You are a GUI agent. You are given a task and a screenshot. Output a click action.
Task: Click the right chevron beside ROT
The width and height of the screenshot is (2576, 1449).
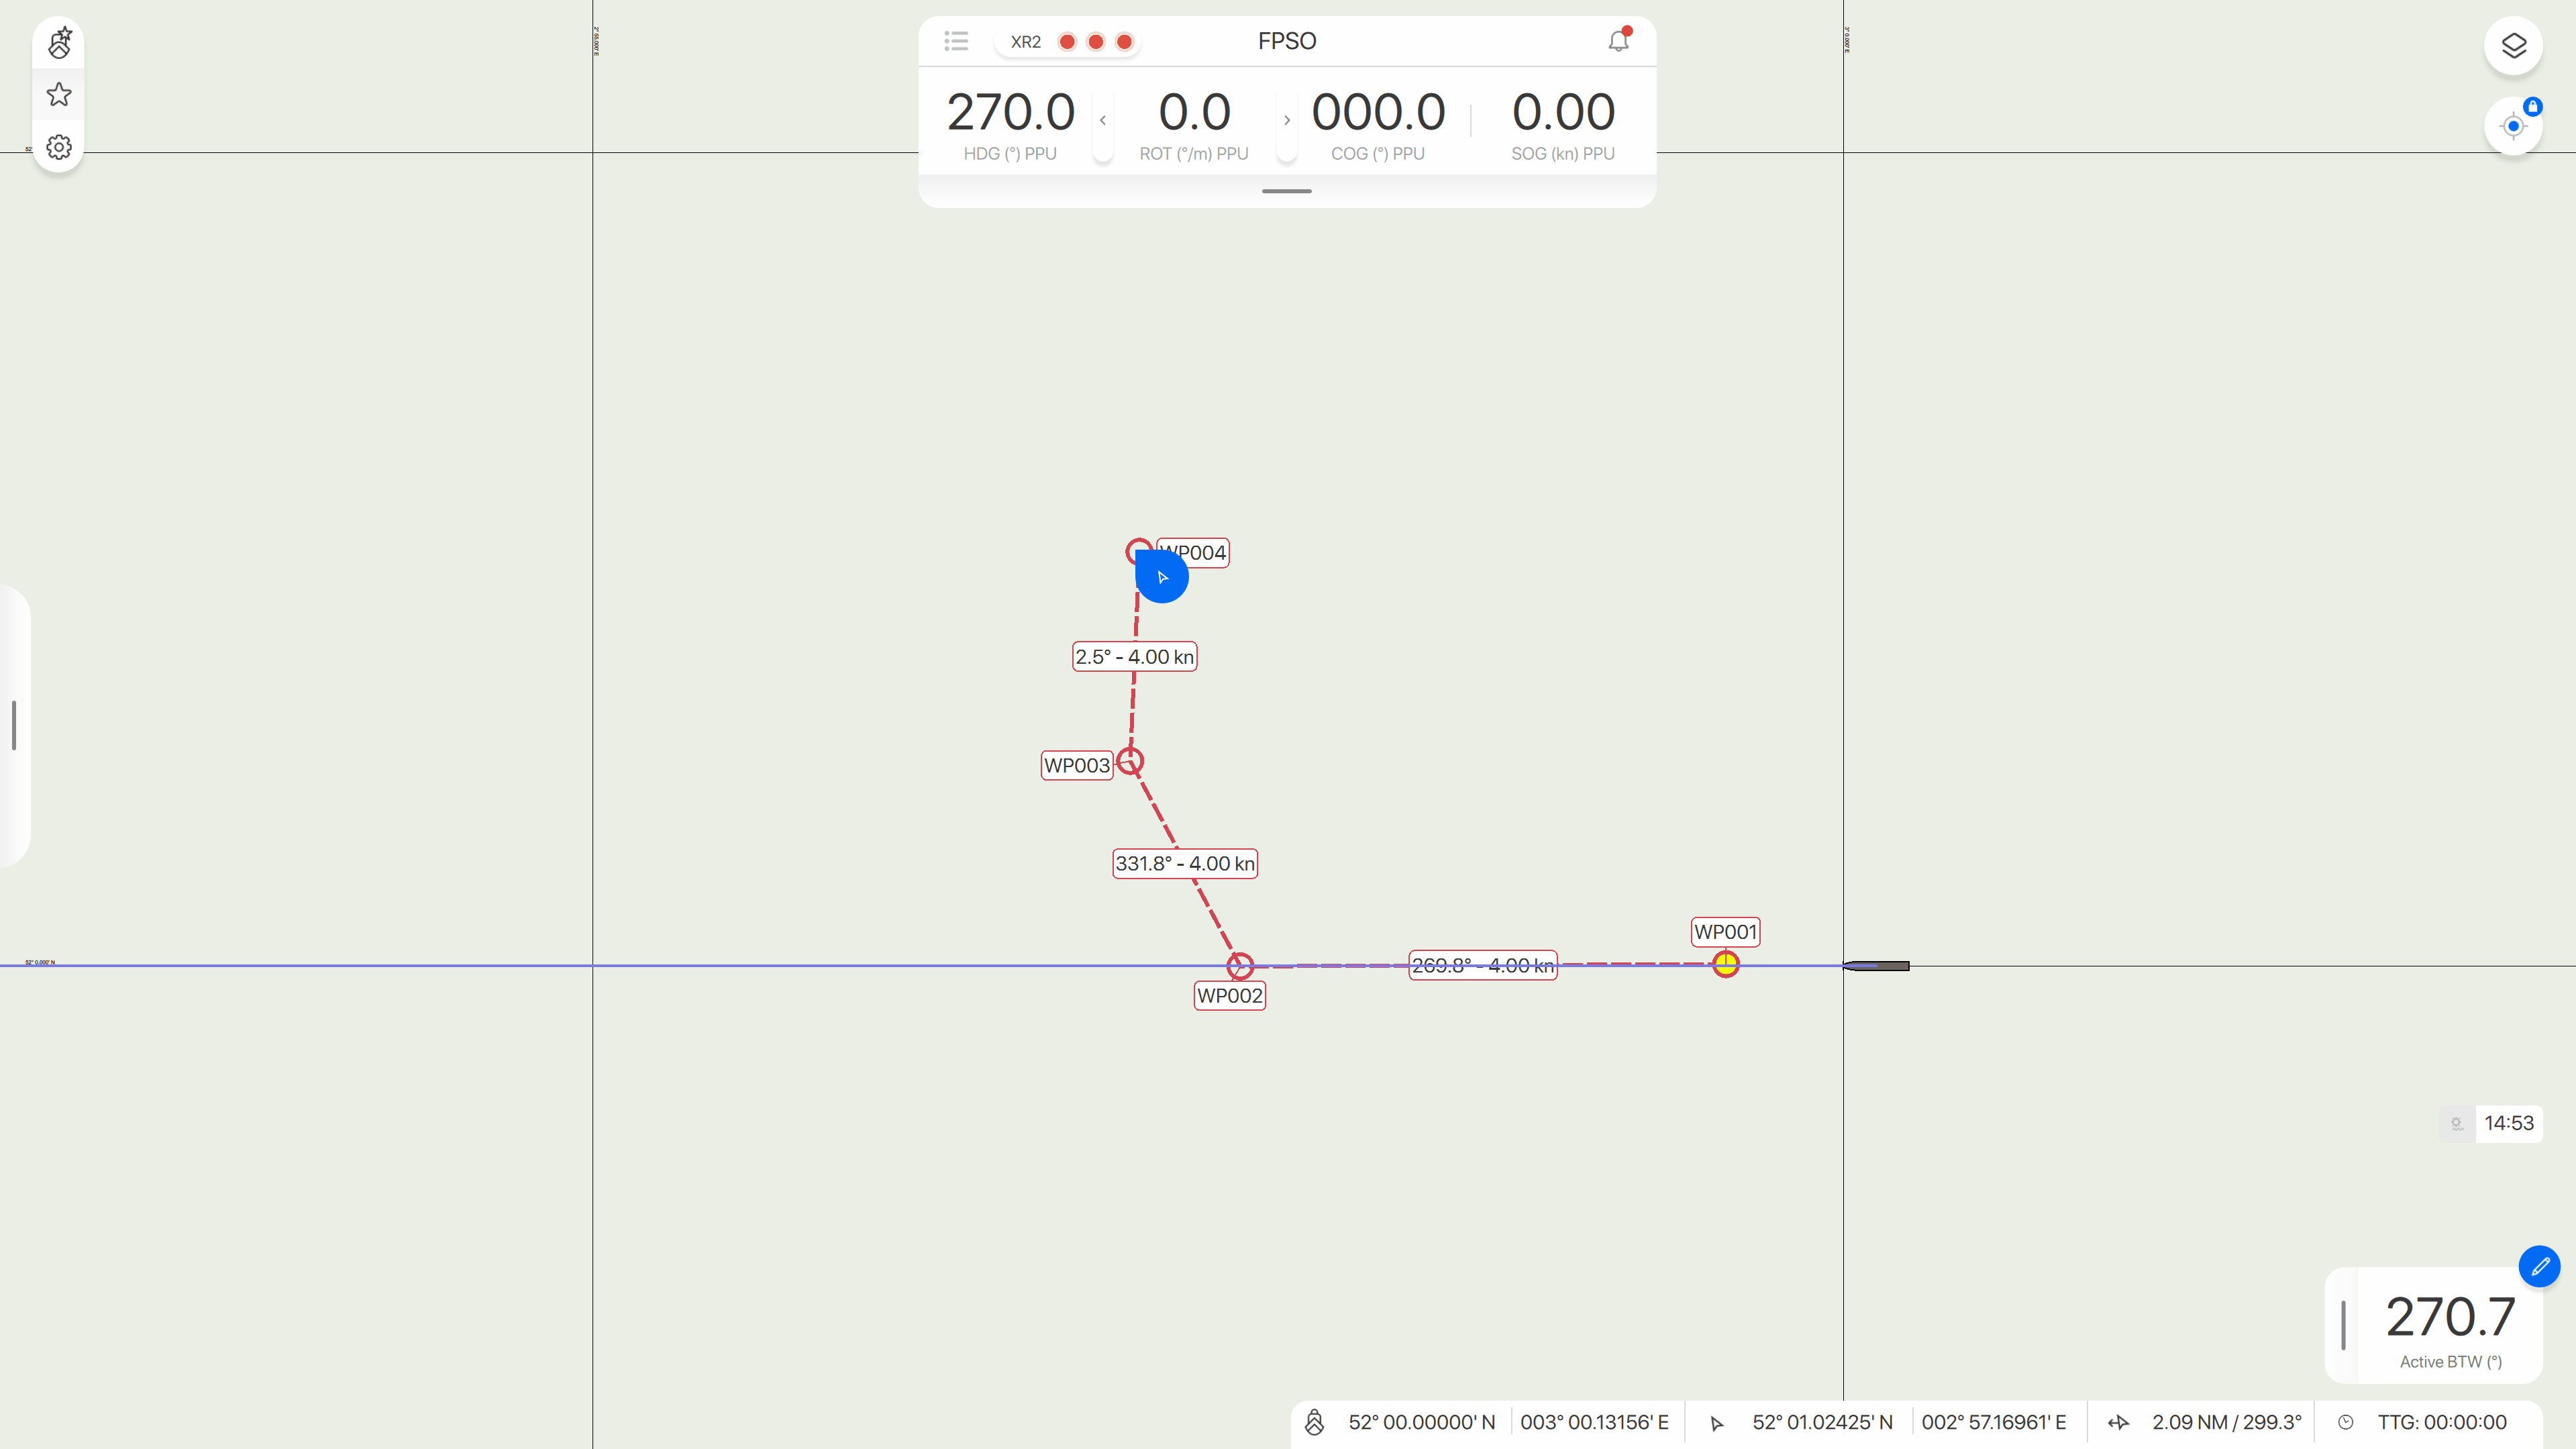[x=1287, y=121]
